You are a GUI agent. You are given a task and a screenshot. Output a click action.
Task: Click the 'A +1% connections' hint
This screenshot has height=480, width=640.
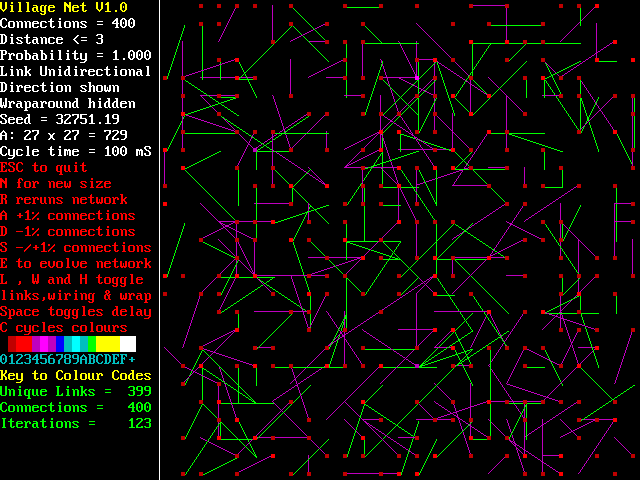click(x=68, y=215)
